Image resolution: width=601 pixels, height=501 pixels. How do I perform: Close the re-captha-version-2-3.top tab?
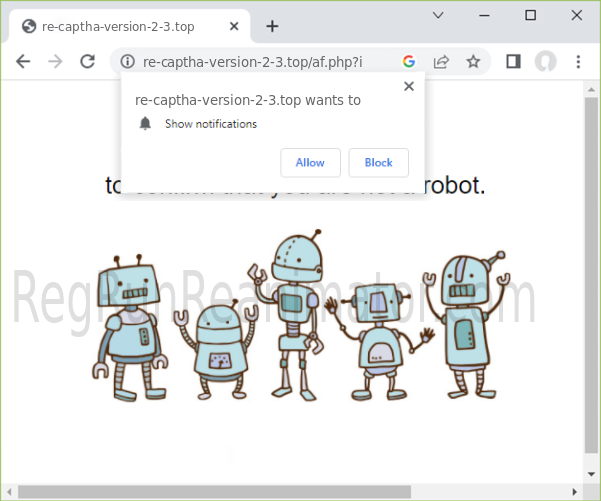[x=233, y=26]
